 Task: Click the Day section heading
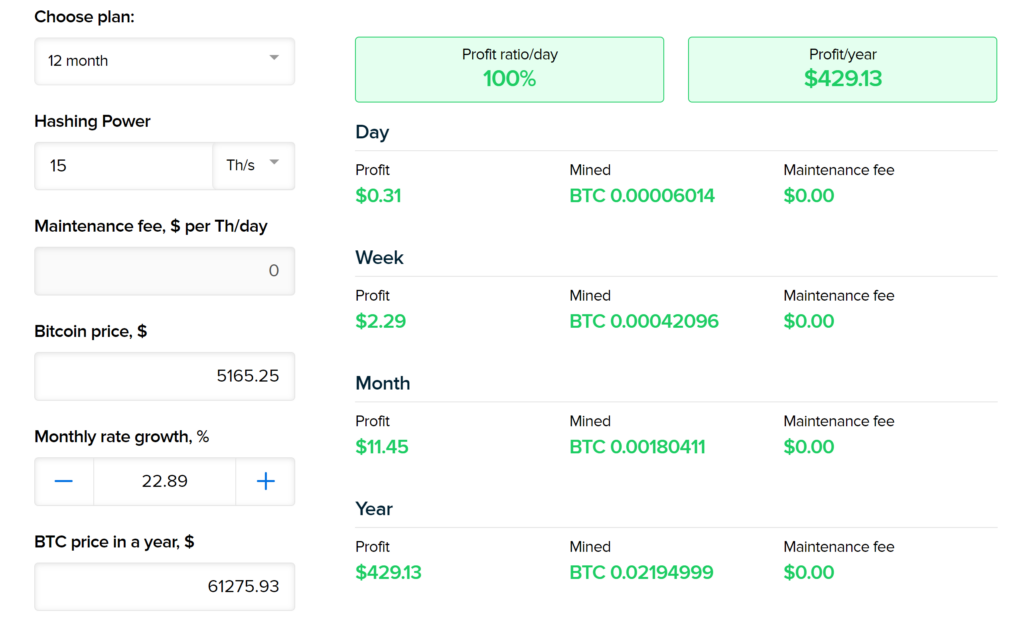click(372, 133)
